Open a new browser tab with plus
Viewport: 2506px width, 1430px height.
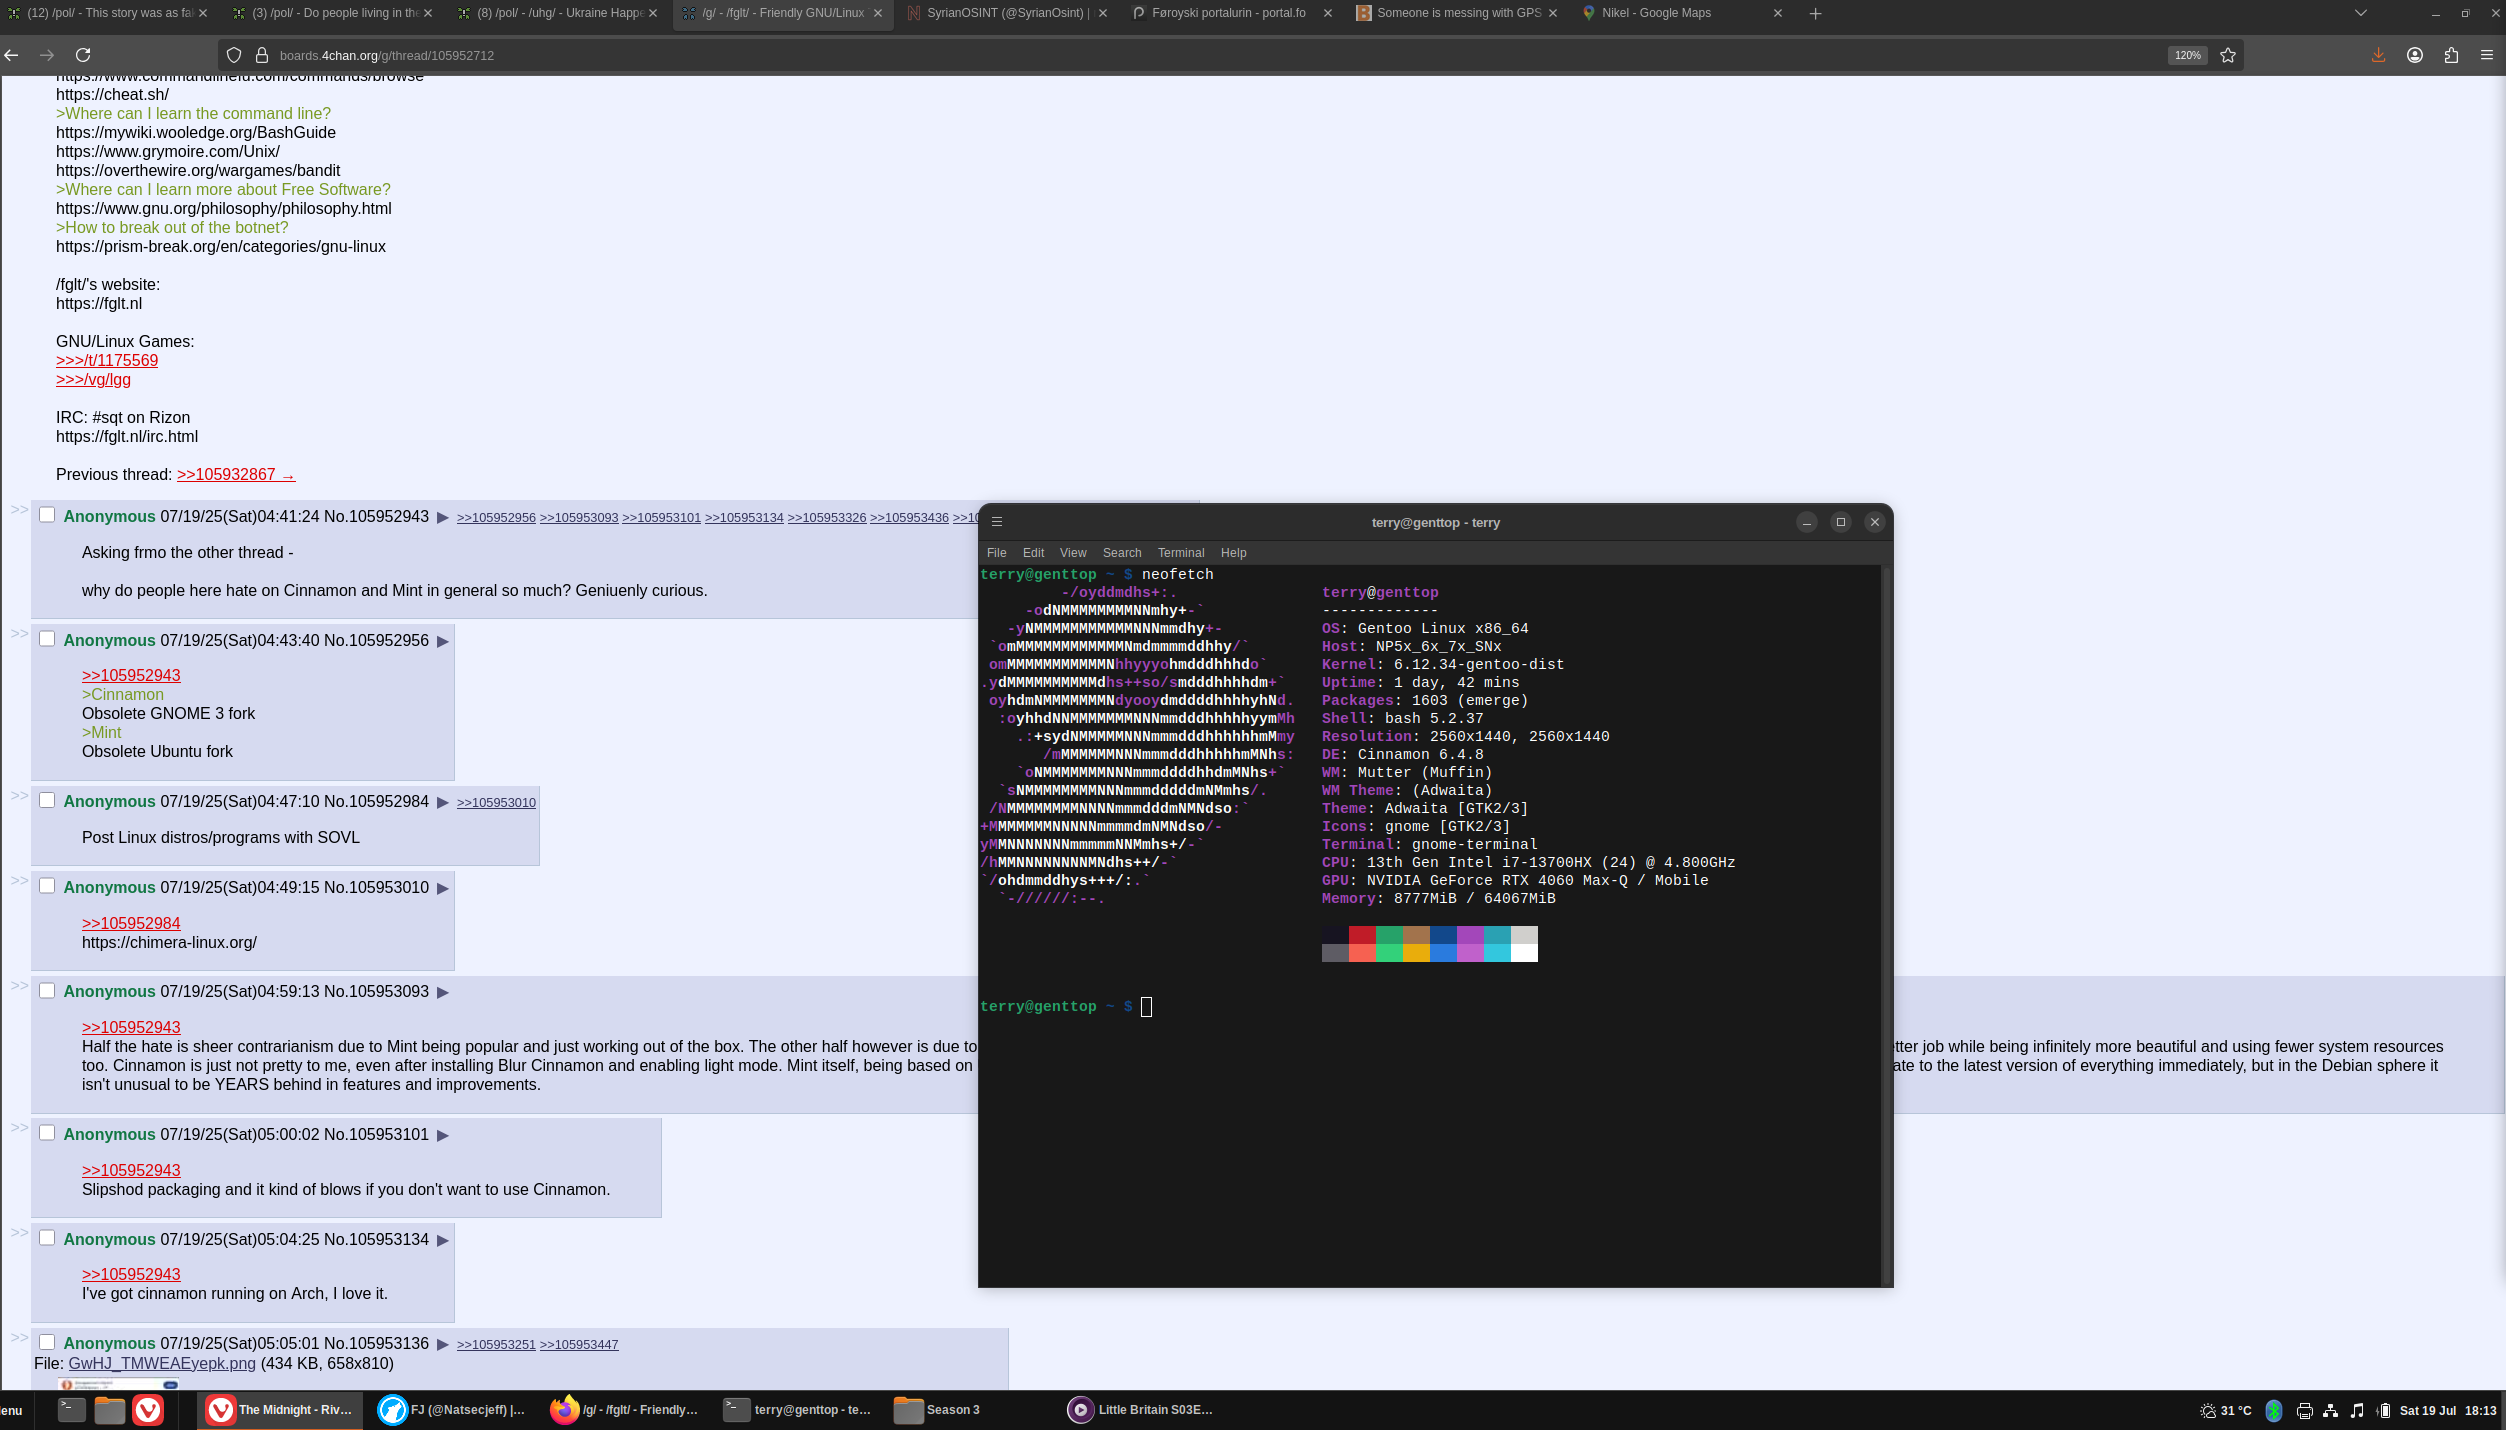point(1815,13)
